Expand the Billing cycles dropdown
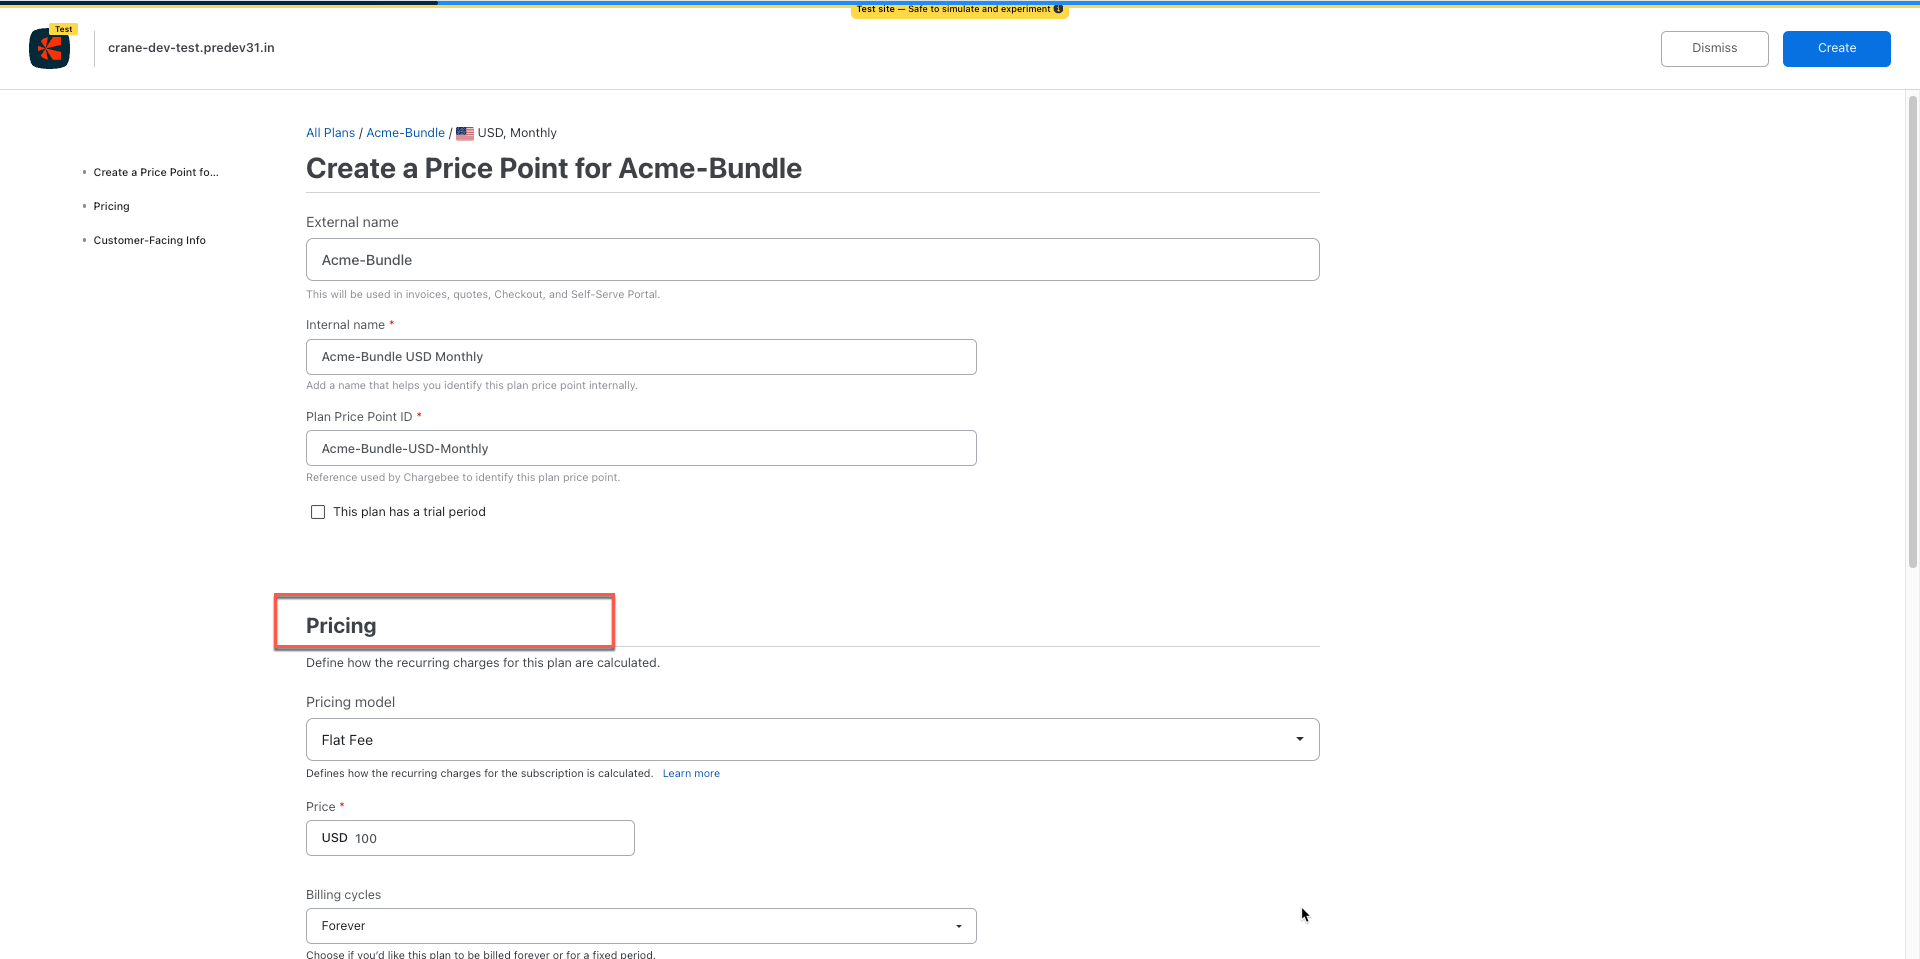The image size is (1920, 959). pos(640,926)
